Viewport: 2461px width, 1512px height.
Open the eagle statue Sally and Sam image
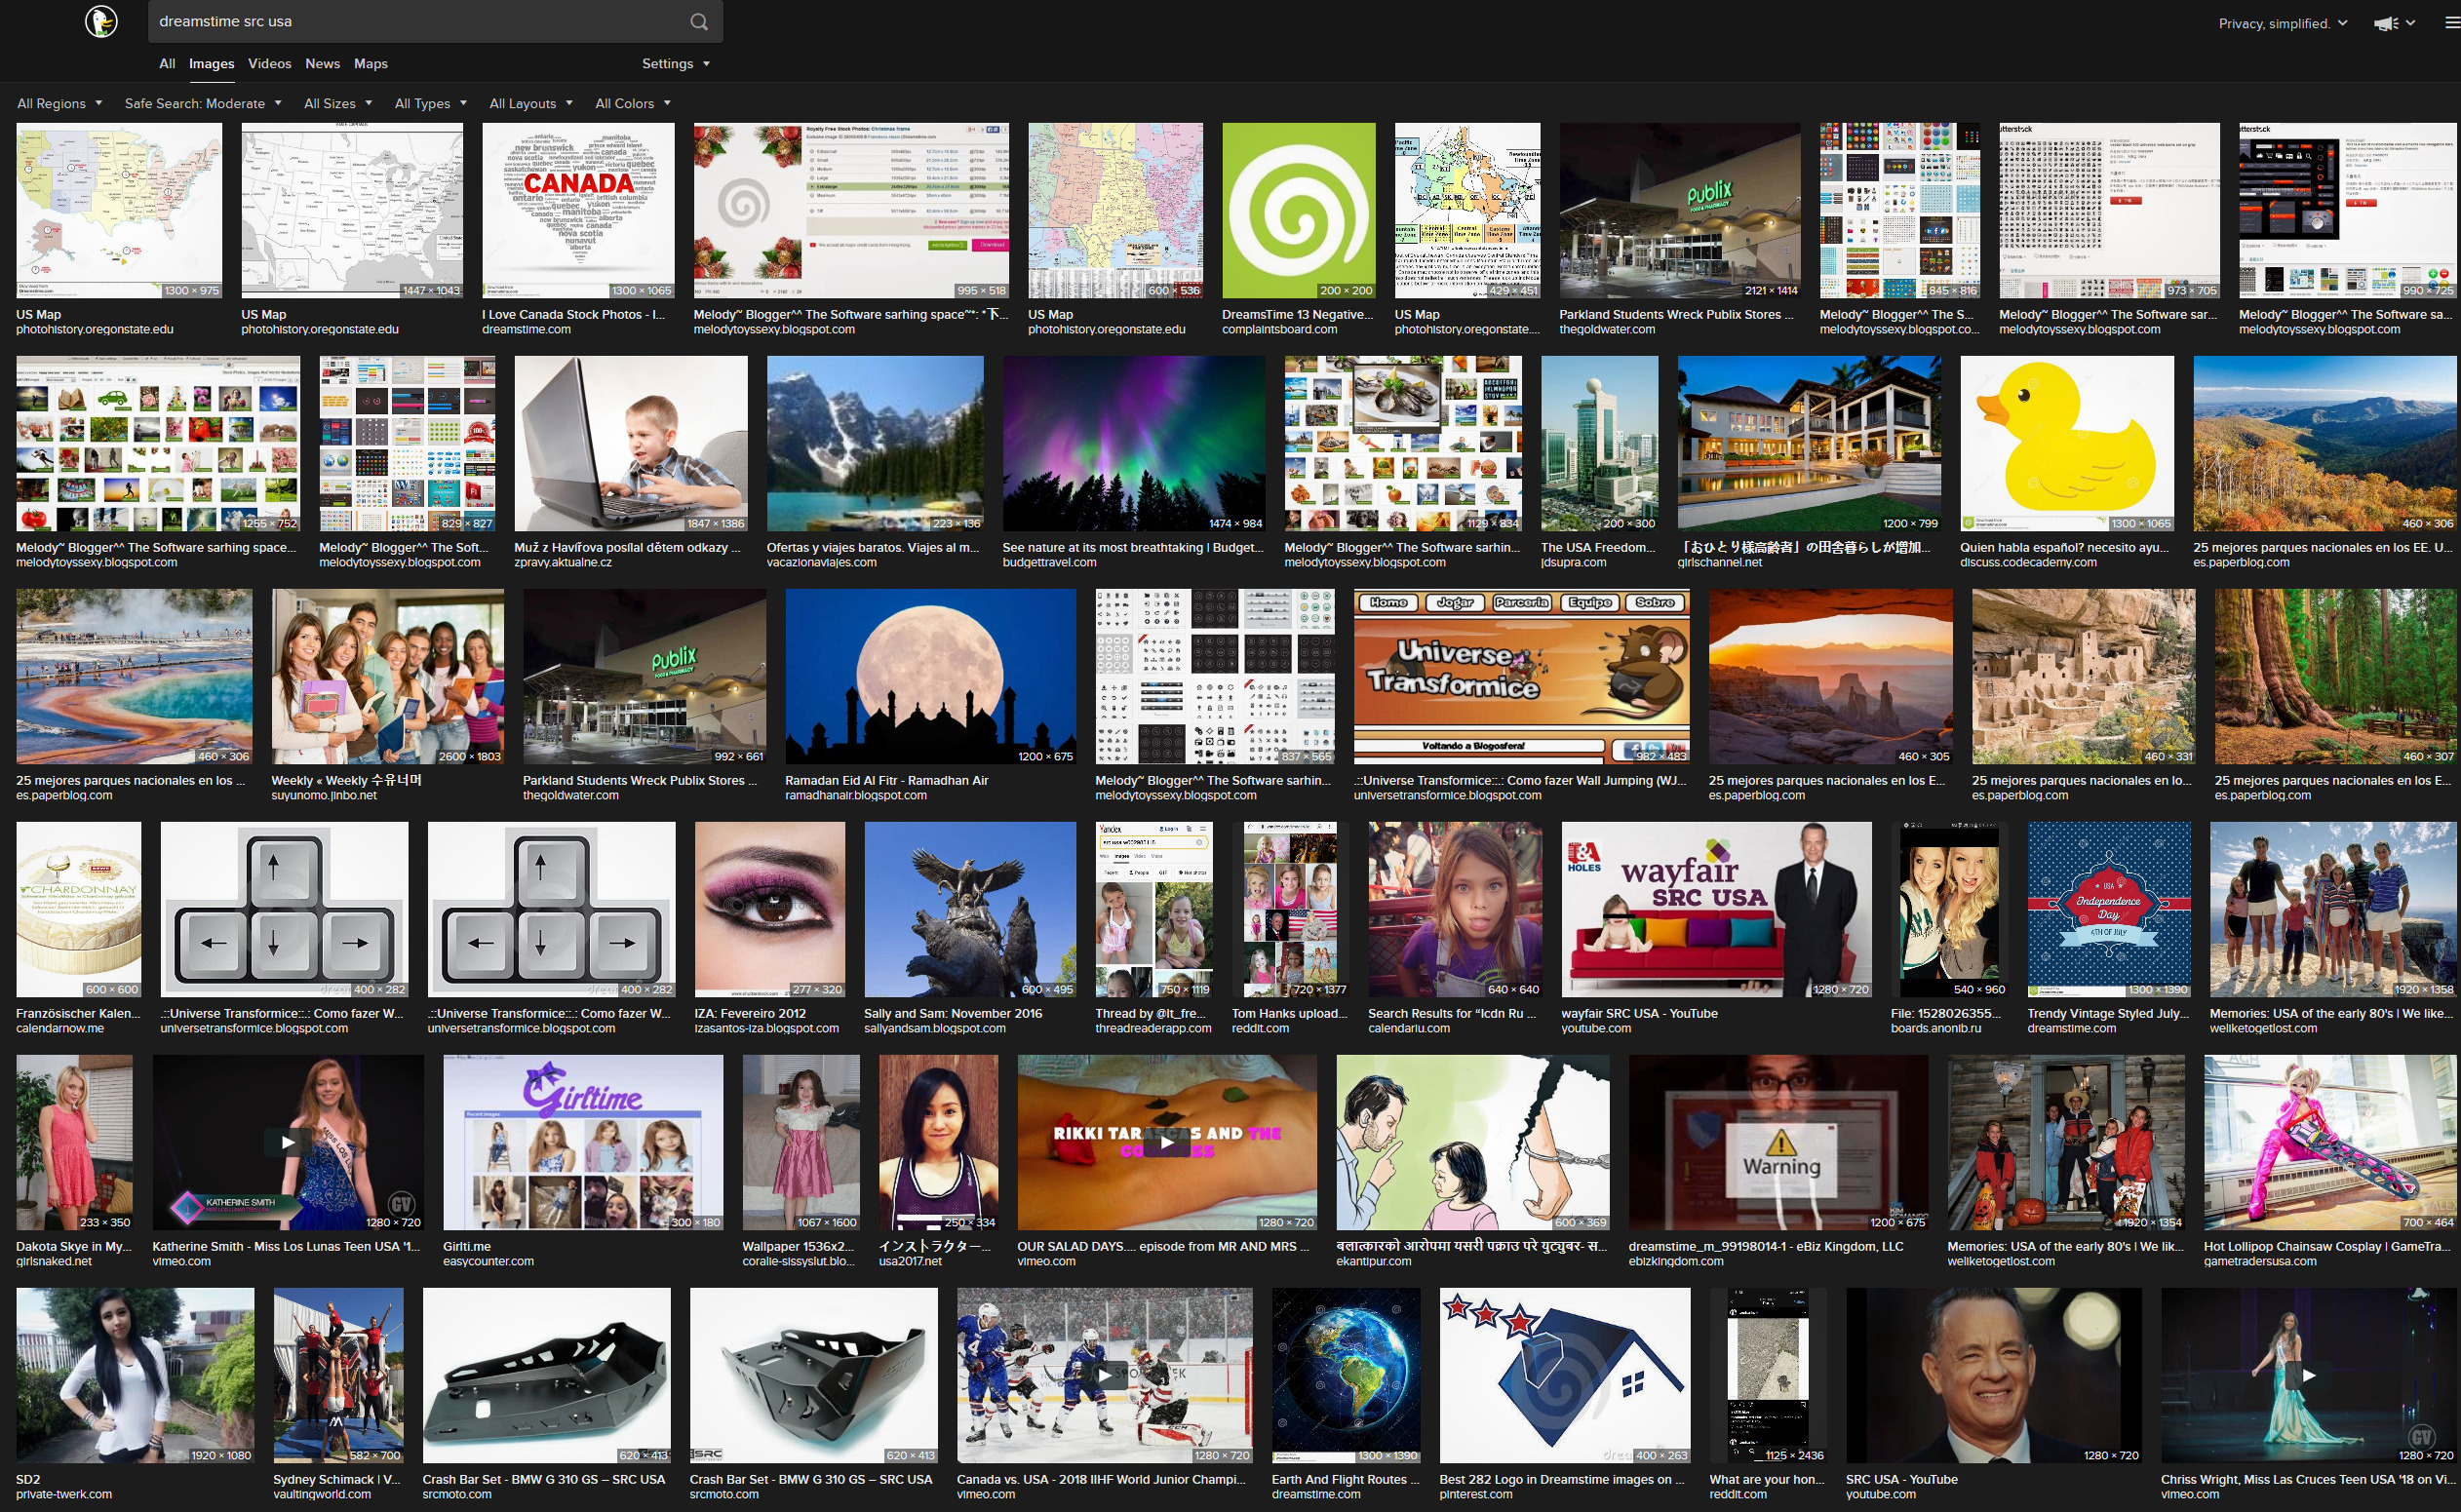tap(970, 910)
